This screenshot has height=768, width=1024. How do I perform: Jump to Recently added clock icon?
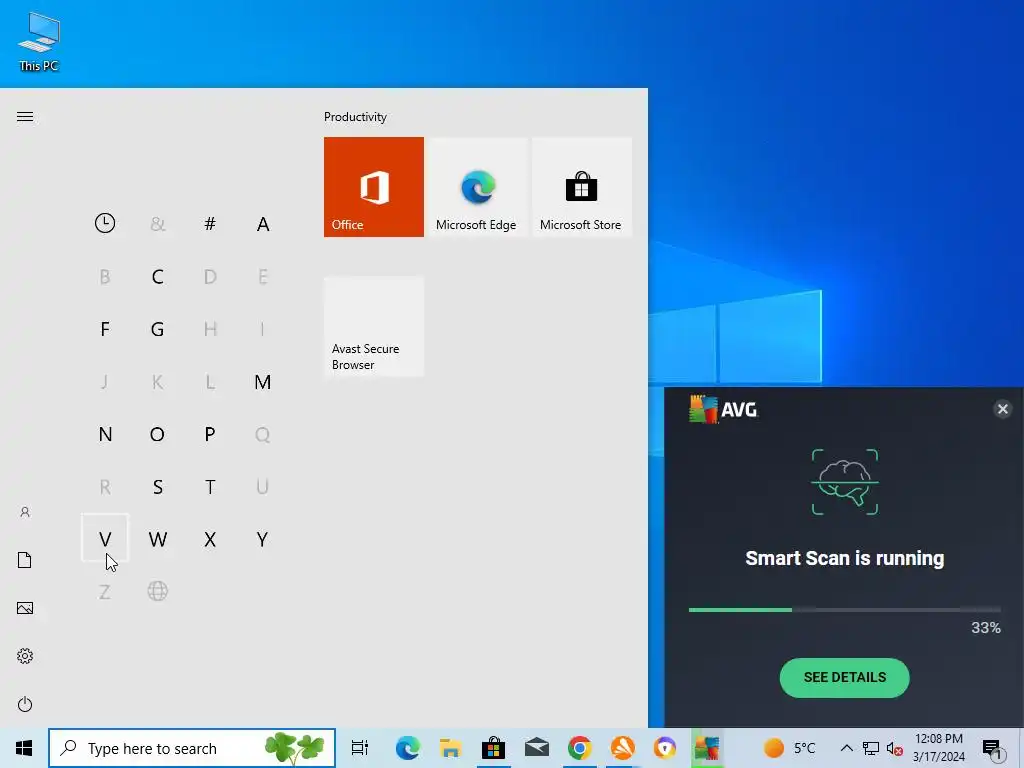click(104, 223)
